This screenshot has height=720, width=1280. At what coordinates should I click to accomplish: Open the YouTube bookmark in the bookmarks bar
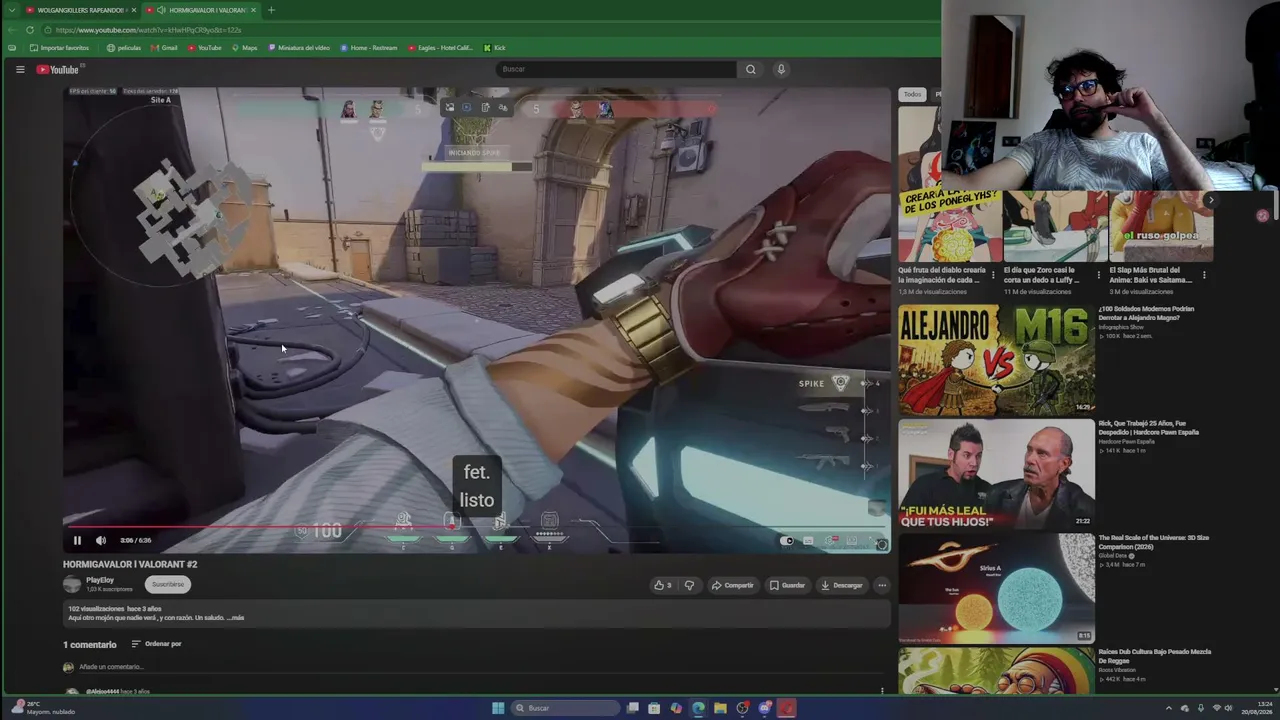coord(204,48)
